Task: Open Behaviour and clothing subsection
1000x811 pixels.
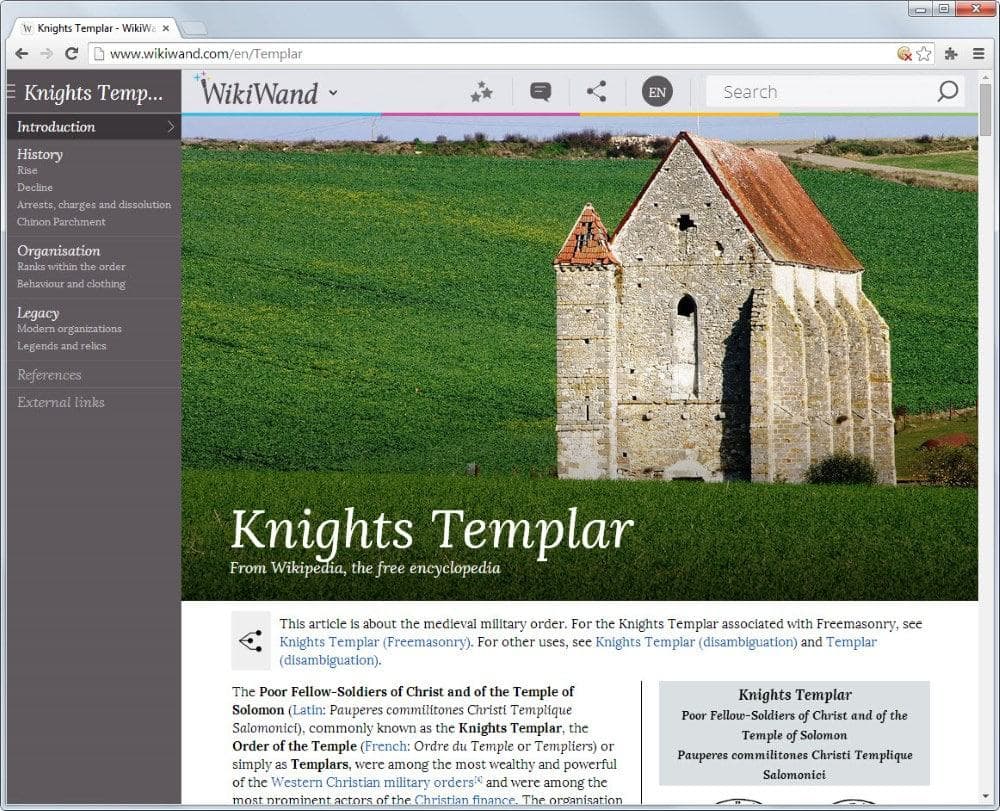Action: coord(71,284)
